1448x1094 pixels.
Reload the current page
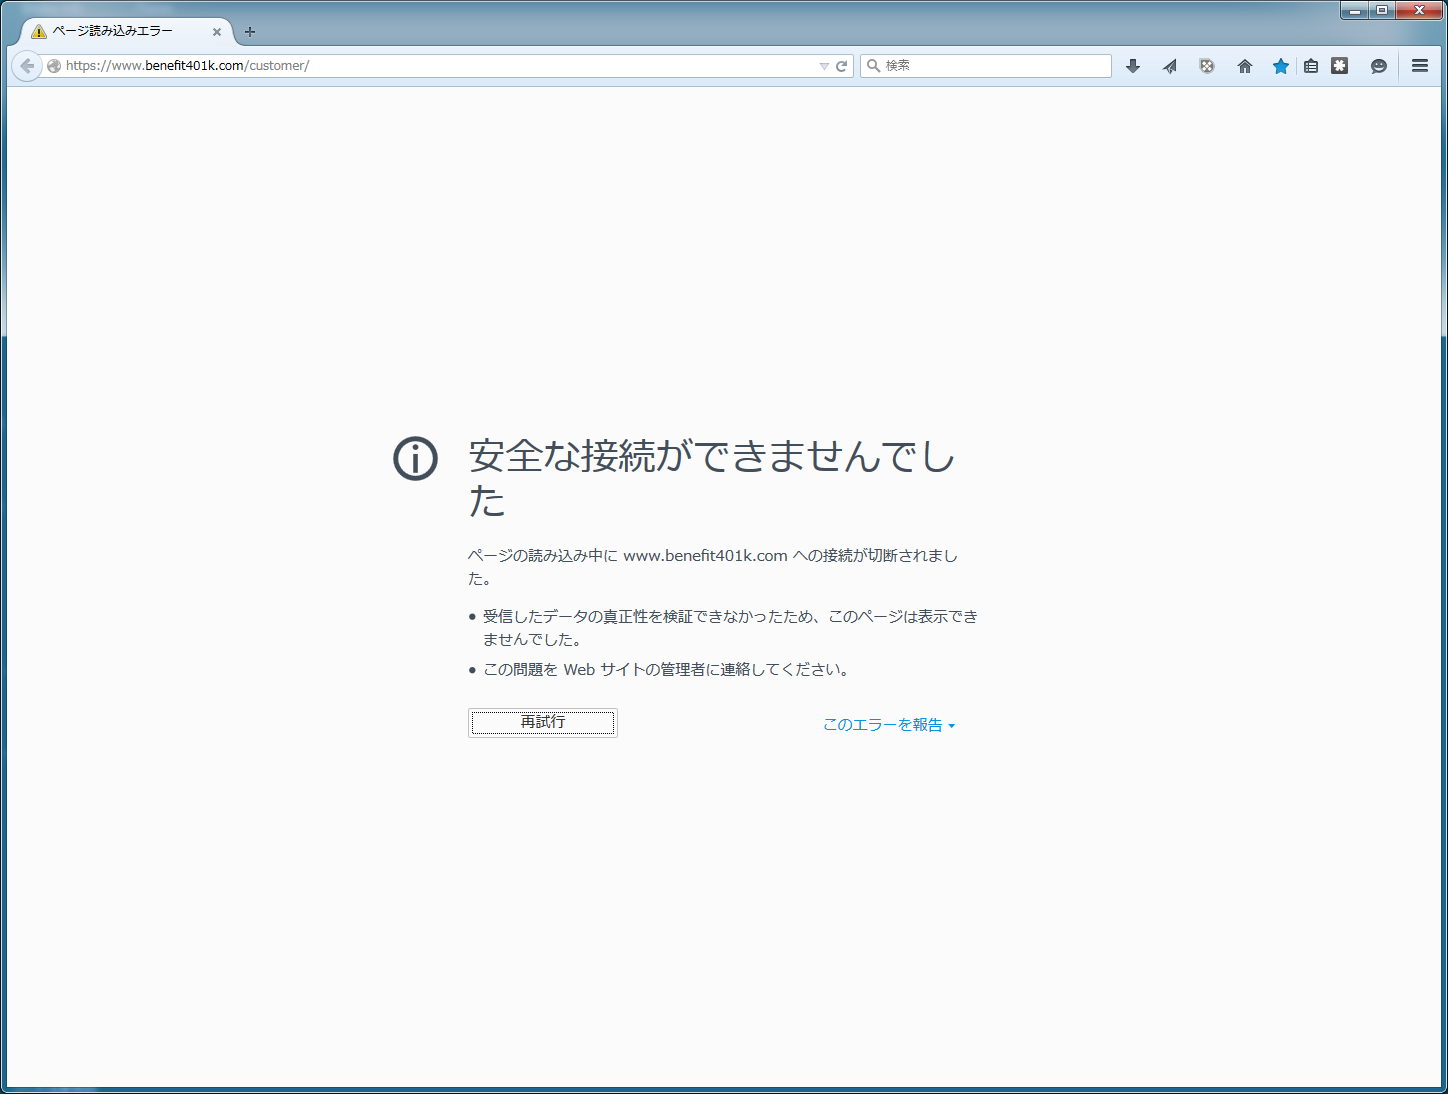point(842,66)
